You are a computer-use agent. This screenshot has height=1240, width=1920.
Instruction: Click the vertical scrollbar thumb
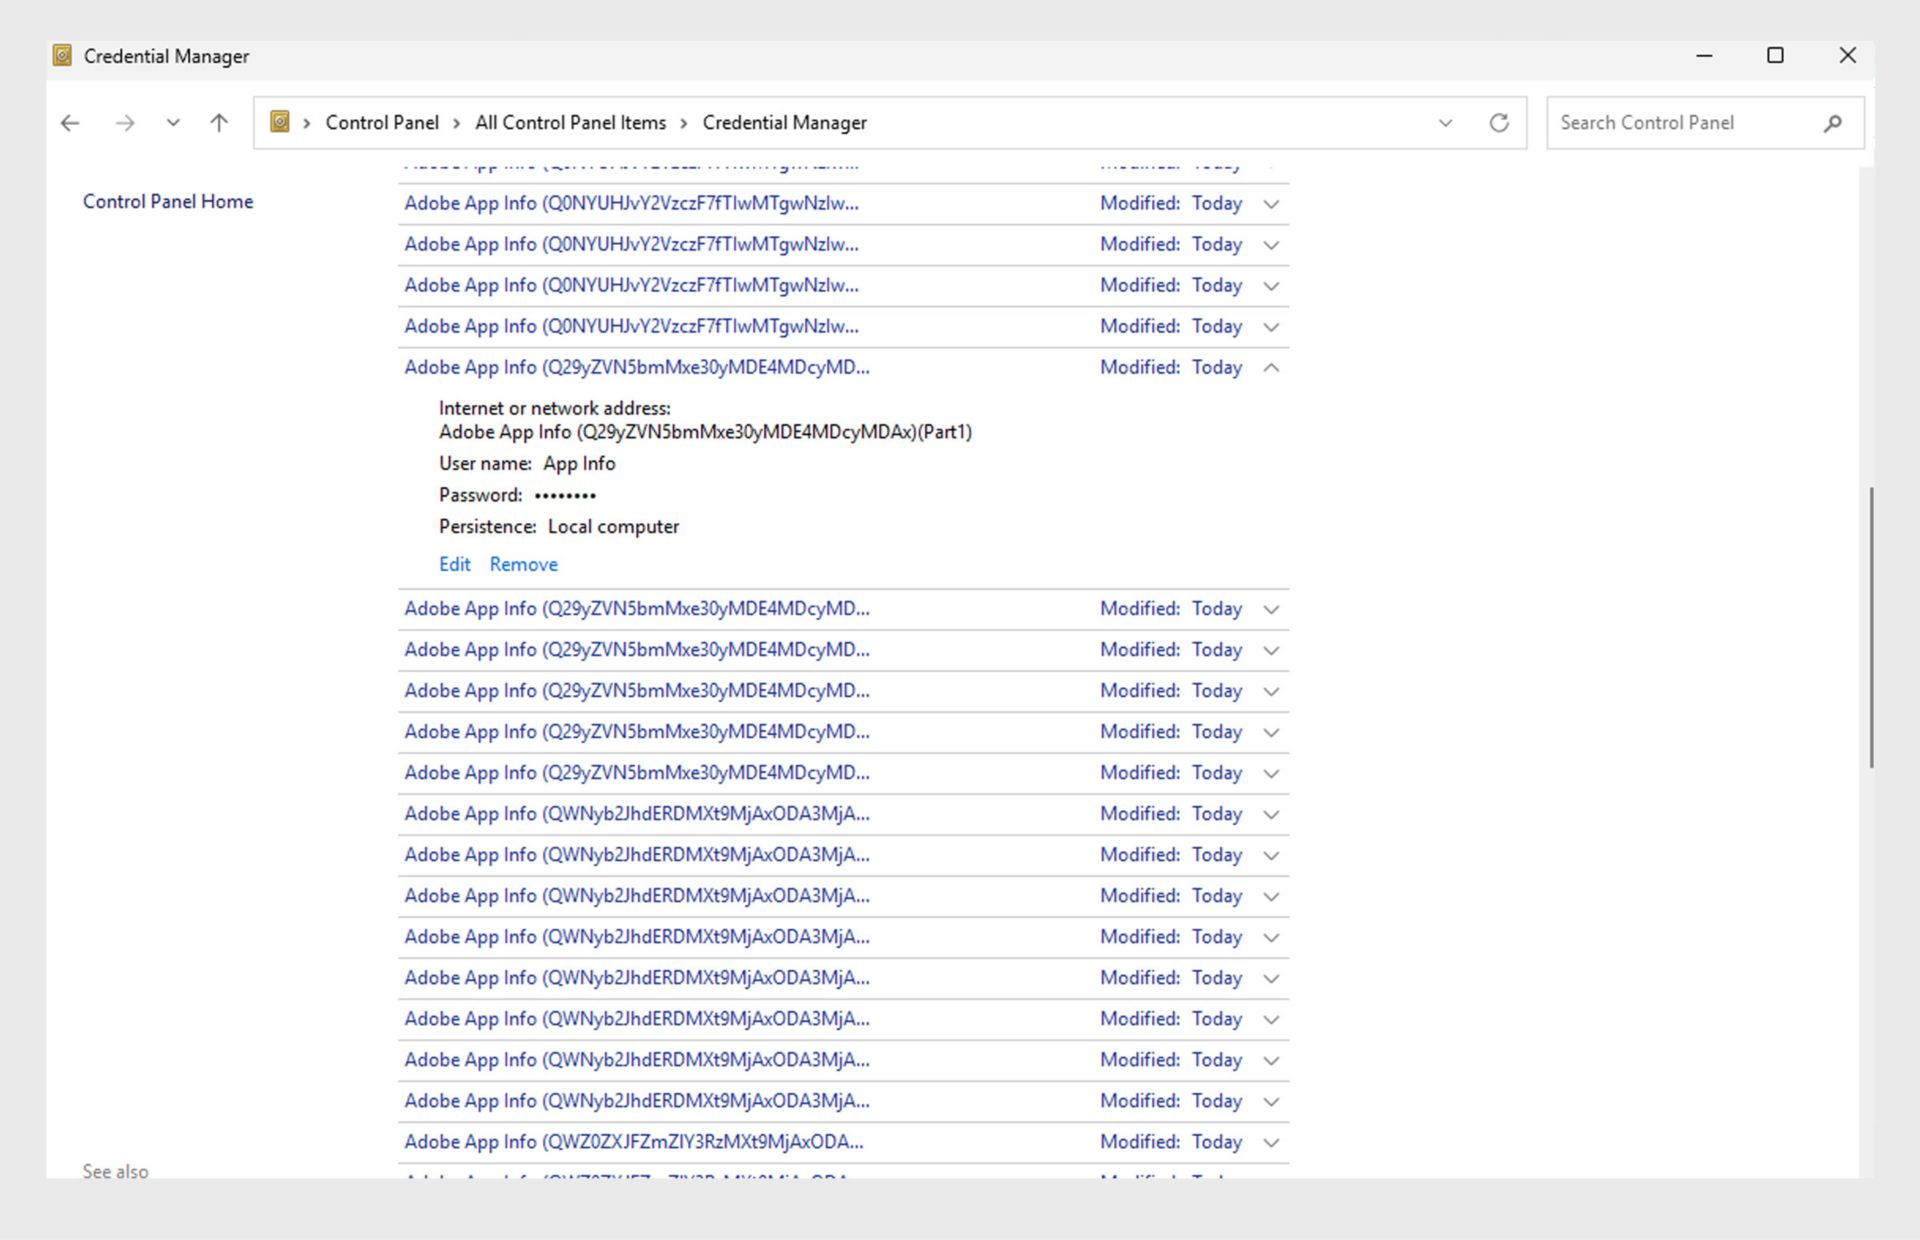click(1870, 627)
